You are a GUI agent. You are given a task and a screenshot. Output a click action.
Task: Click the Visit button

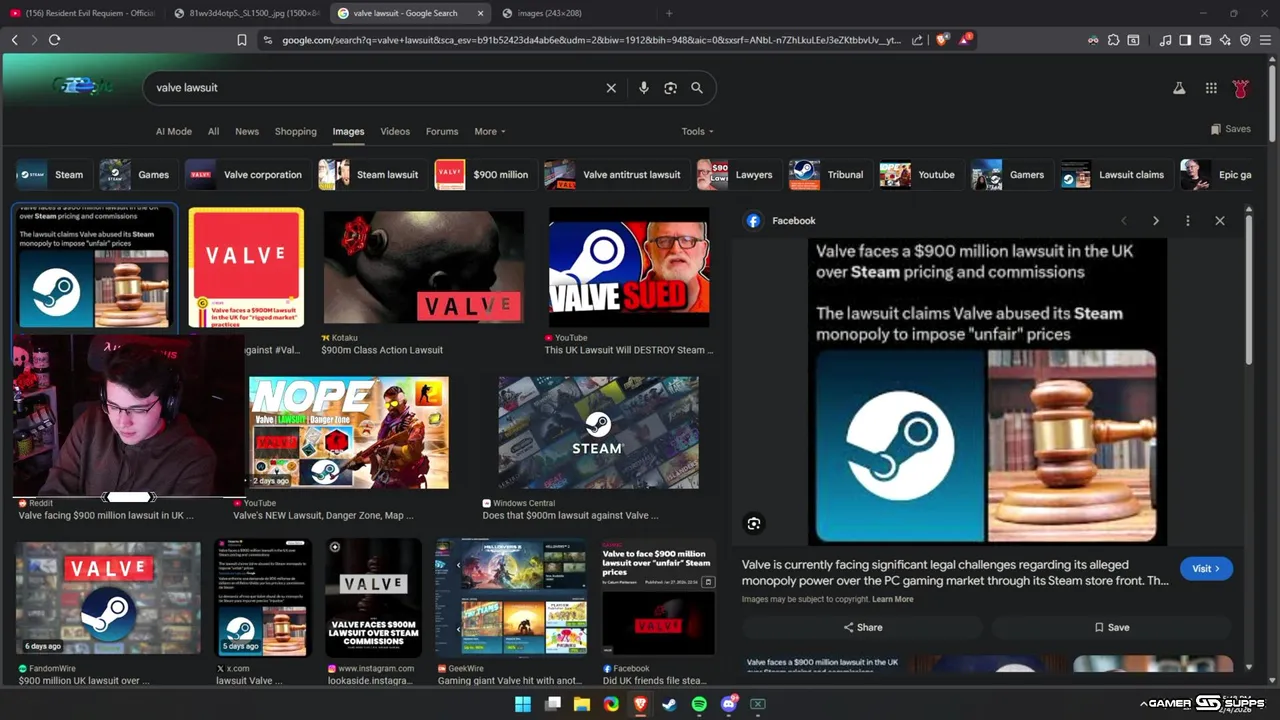click(x=1206, y=568)
